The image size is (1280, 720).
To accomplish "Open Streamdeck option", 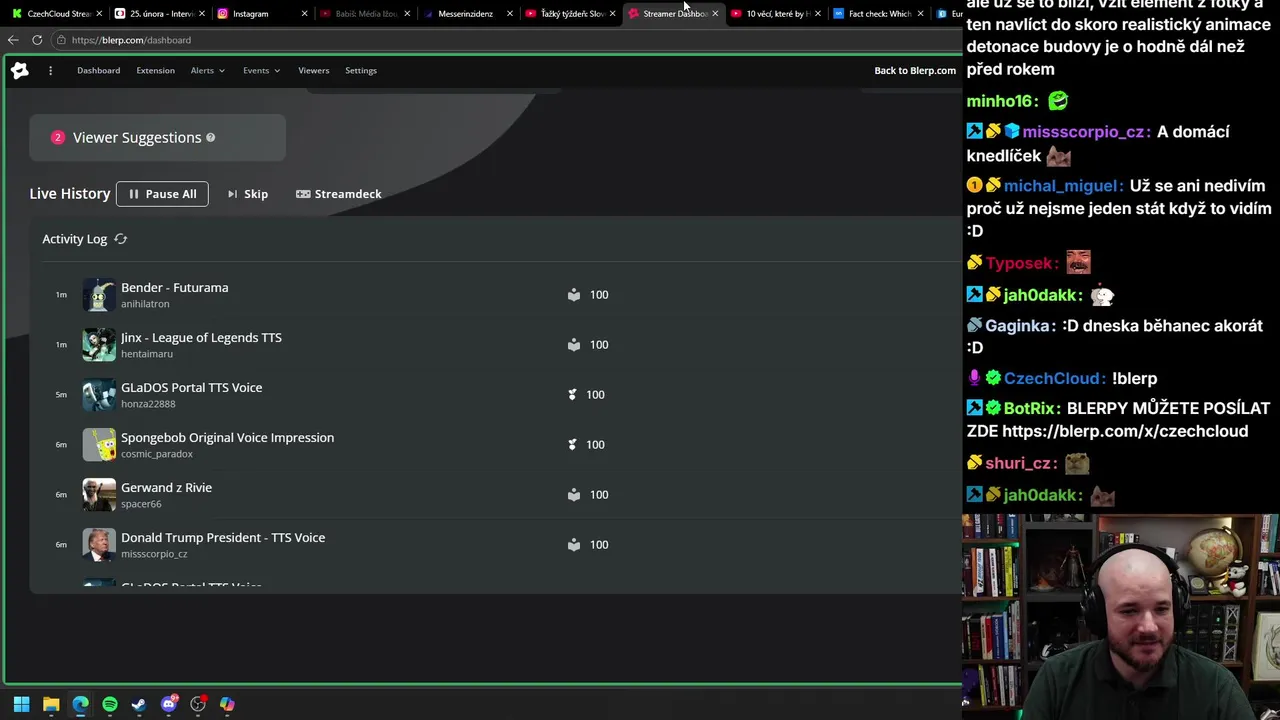I will [x=339, y=194].
